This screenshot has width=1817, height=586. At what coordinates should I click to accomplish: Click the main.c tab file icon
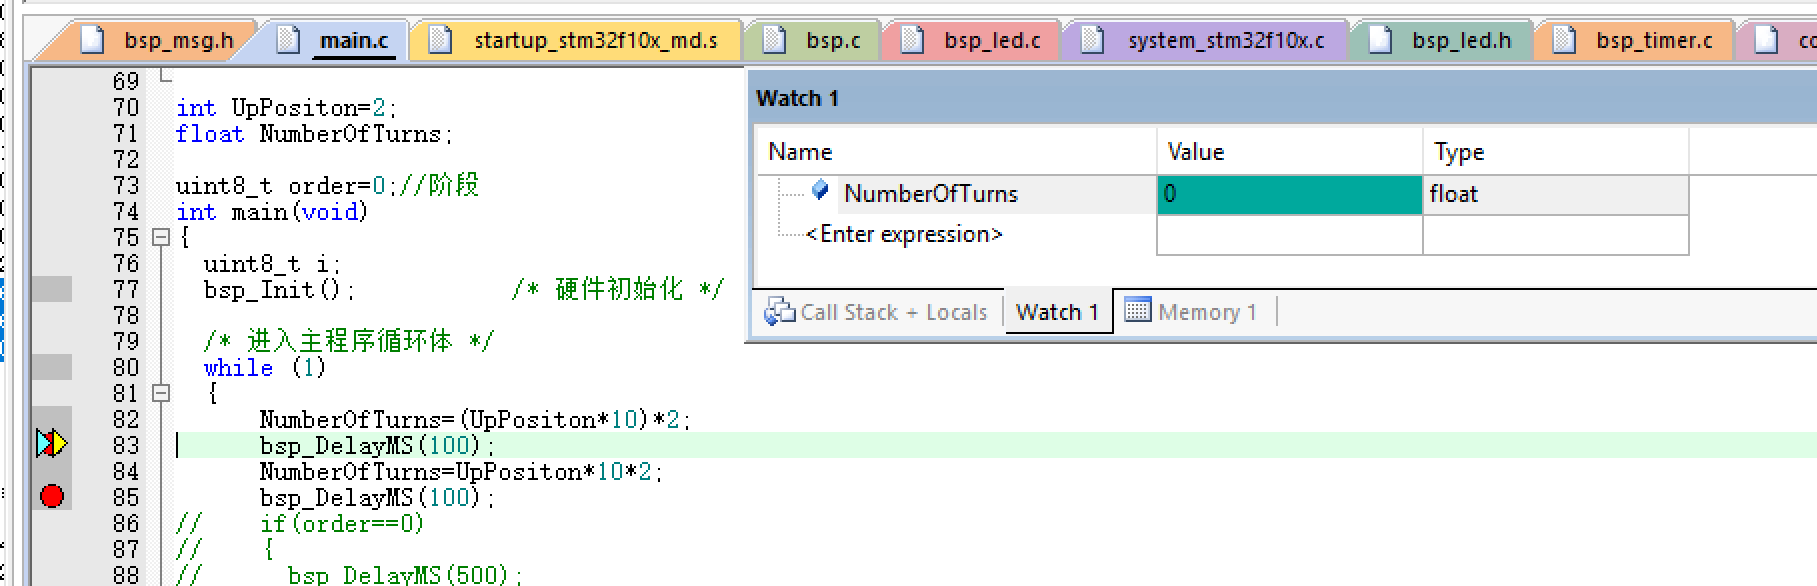tap(288, 40)
